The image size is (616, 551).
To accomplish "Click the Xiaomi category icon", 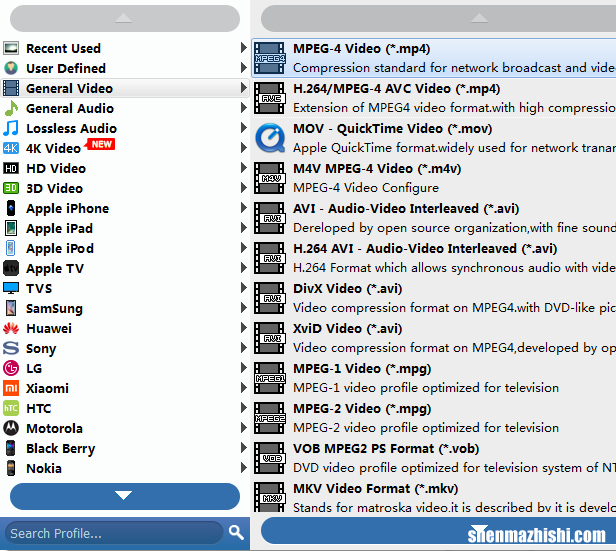I will (x=11, y=388).
